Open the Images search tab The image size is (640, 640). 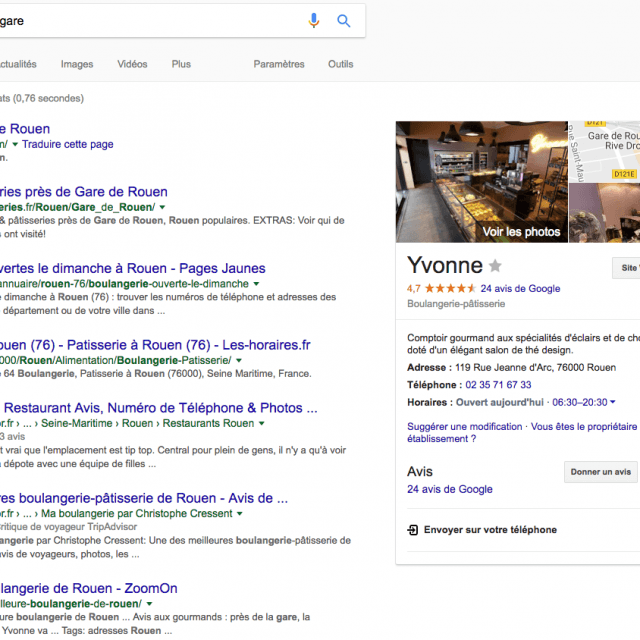pyautogui.click(x=77, y=64)
